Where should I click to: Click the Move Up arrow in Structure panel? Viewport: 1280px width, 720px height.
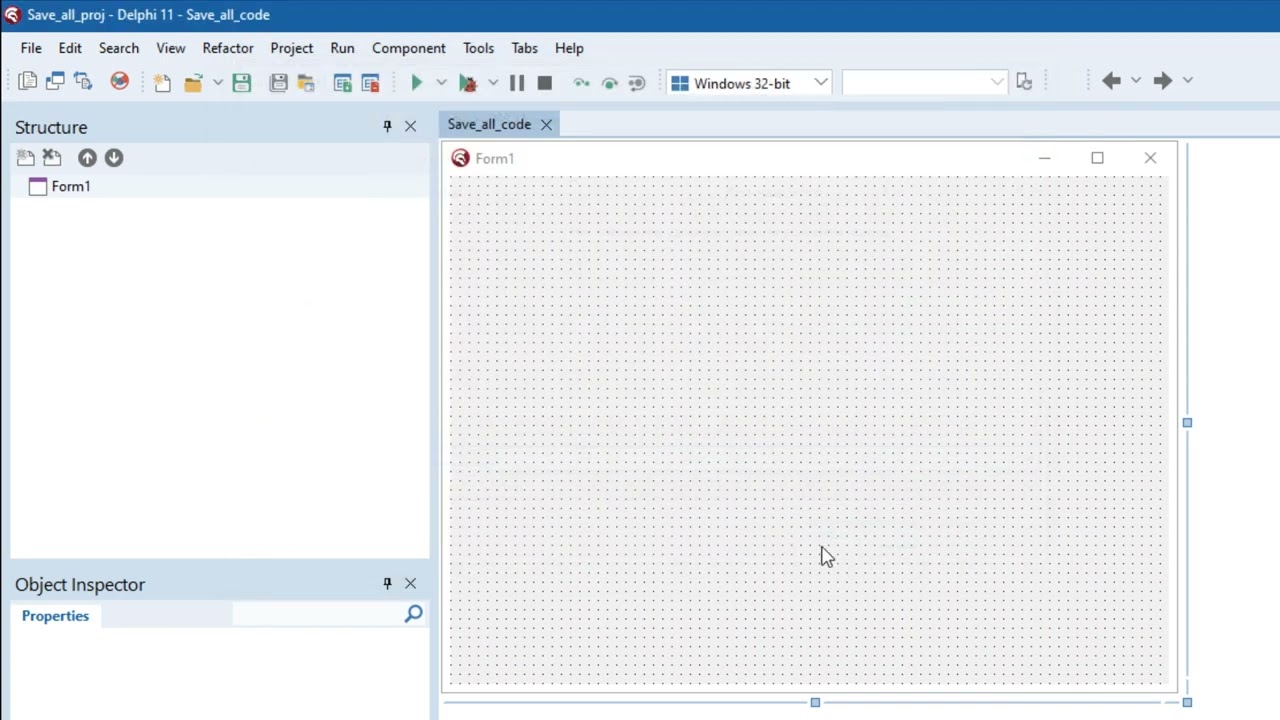tap(87, 157)
